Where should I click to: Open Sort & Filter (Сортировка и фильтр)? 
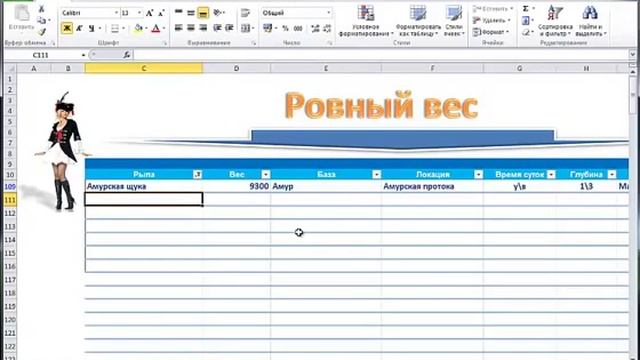point(555,21)
